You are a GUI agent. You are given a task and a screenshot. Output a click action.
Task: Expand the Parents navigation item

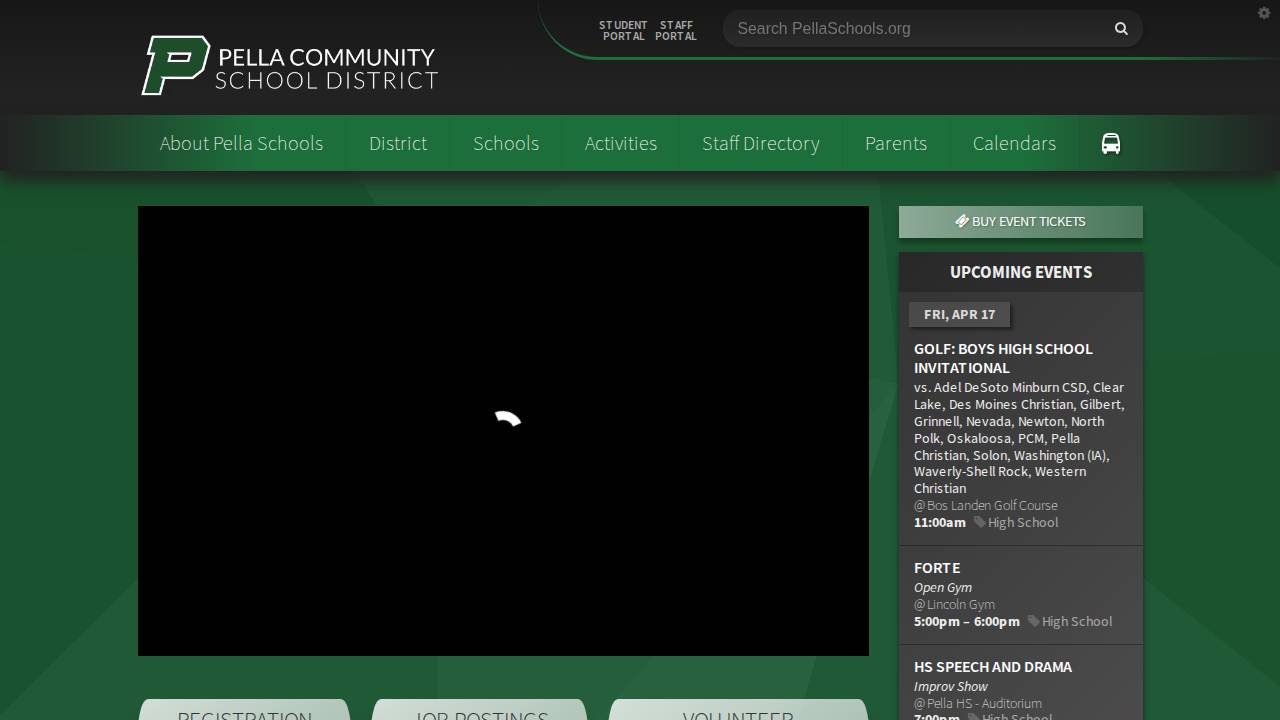coord(896,143)
